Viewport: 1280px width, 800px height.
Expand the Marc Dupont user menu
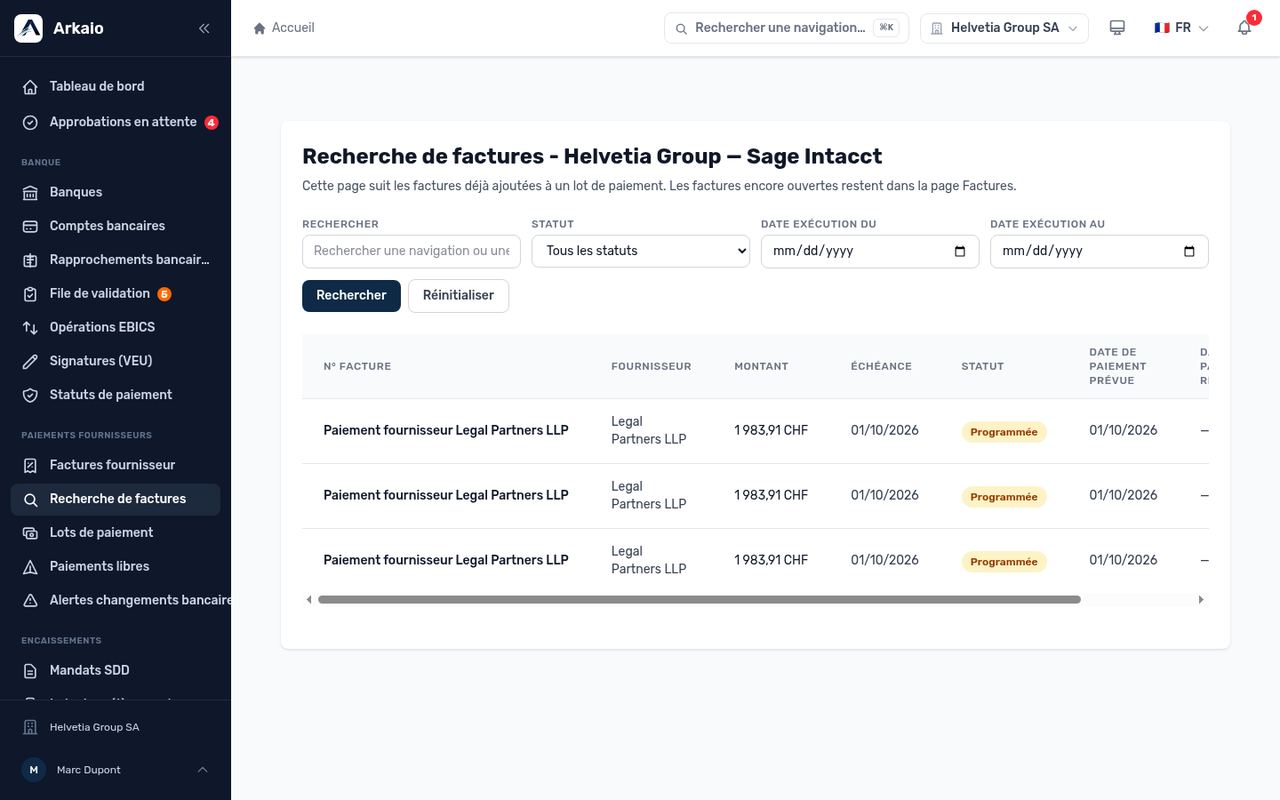click(116, 770)
